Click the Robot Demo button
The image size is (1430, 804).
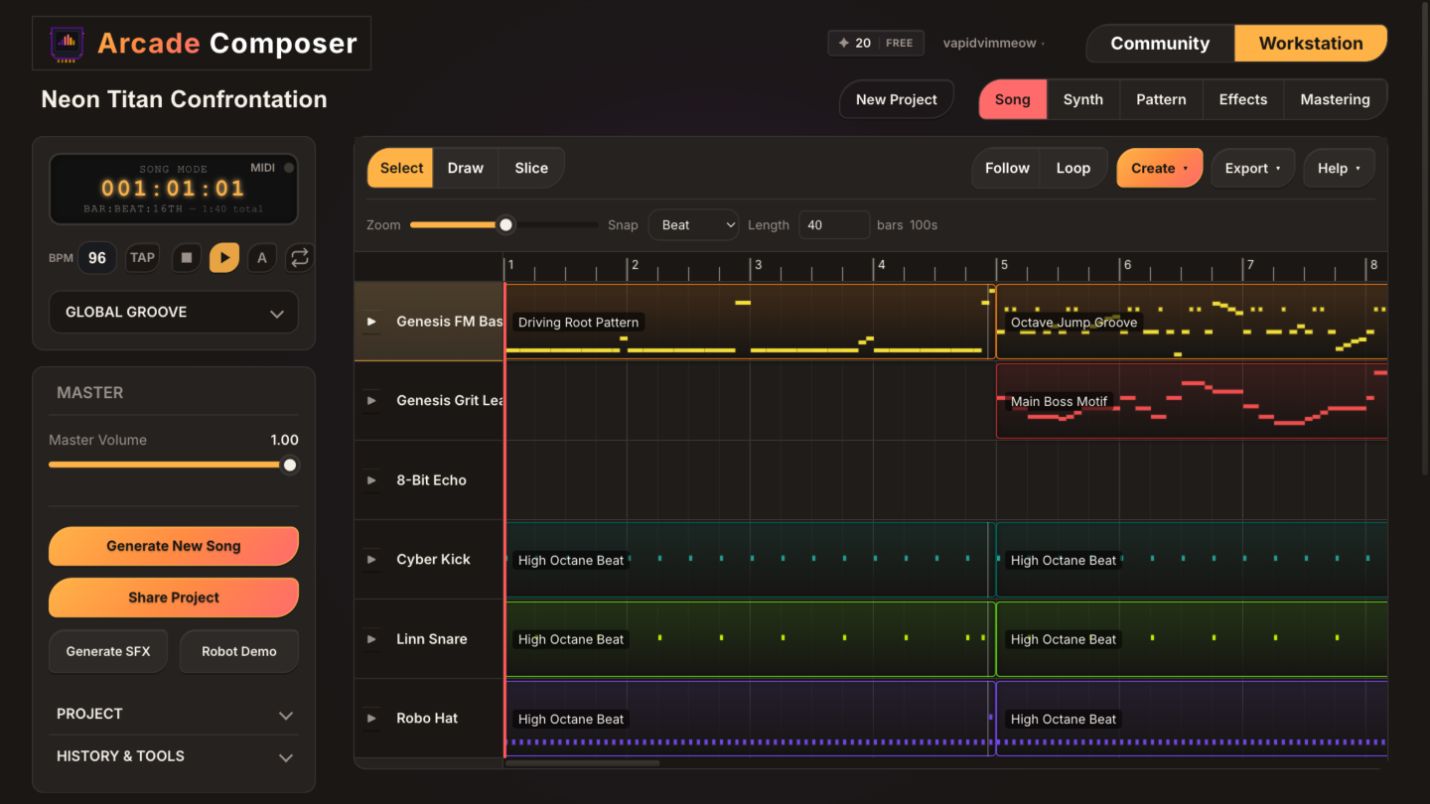pyautogui.click(x=239, y=651)
